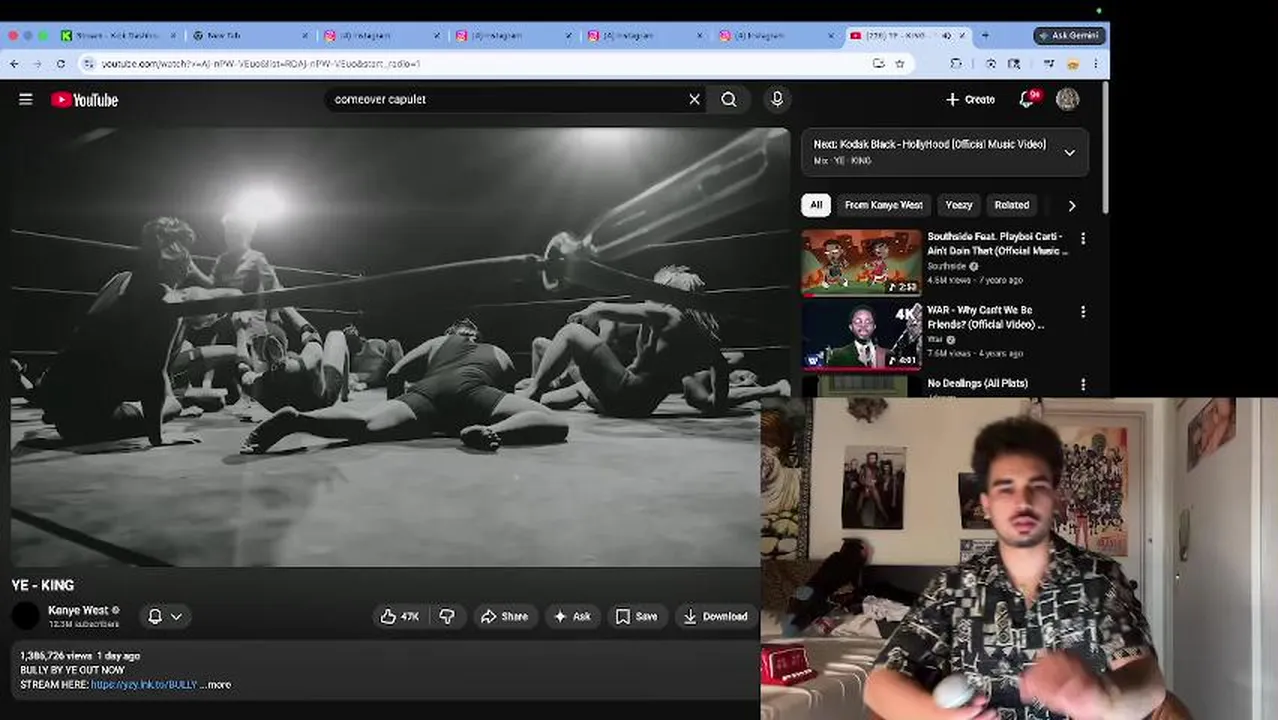Click the Share button under the video
Screen dimensions: 1278x720
tap(504, 616)
